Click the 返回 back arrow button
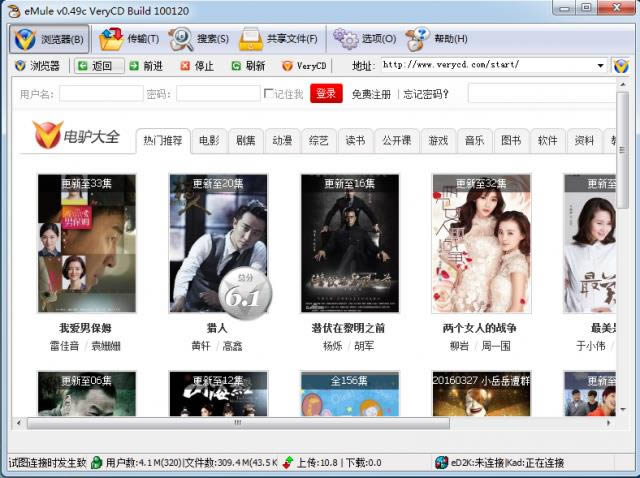Image resolution: width=640 pixels, height=478 pixels. [99, 66]
